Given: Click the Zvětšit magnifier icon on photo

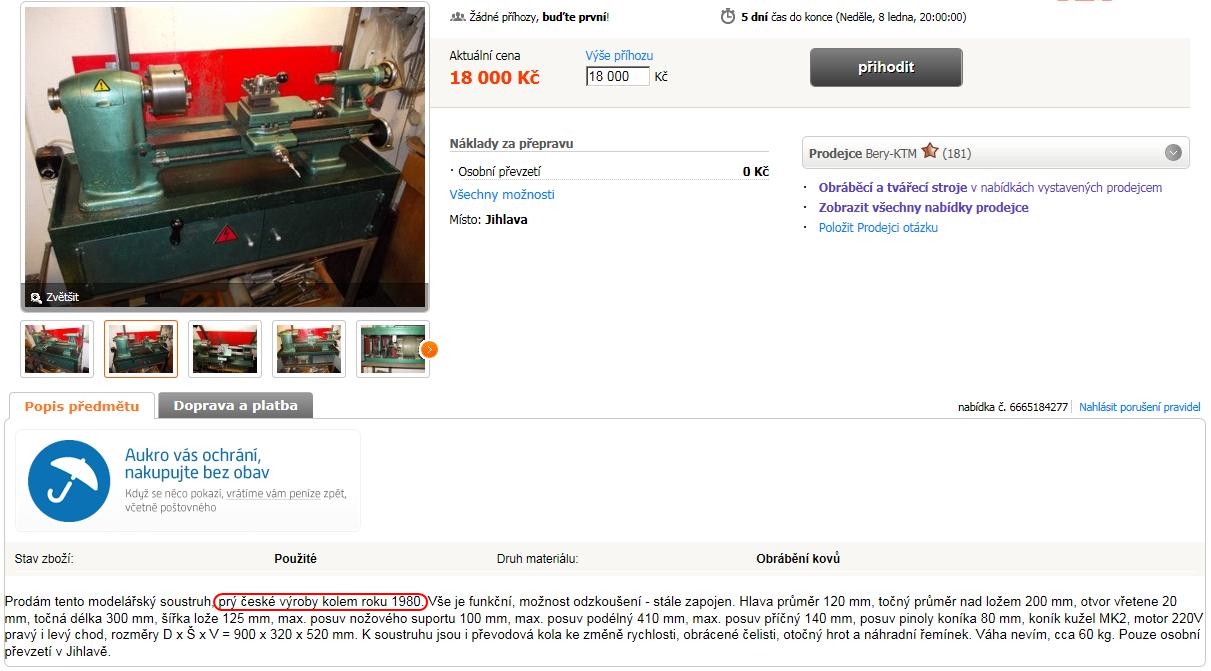Looking at the screenshot, I should pyautogui.click(x=36, y=297).
